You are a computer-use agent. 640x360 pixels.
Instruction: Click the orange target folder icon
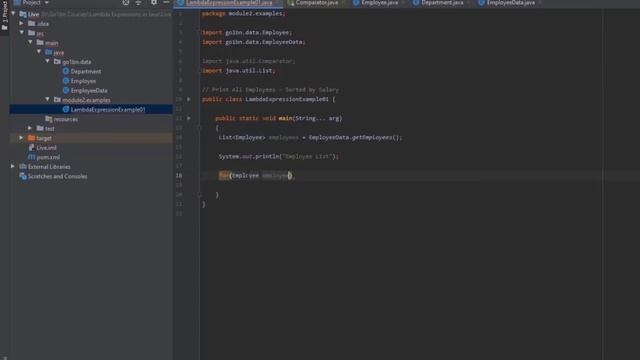[x=31, y=138]
